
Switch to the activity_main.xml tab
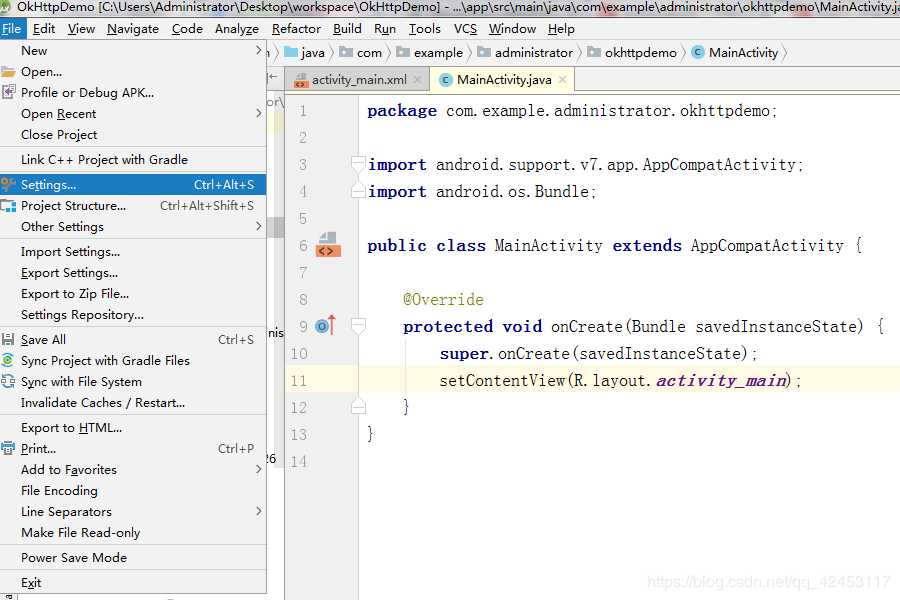click(x=359, y=80)
